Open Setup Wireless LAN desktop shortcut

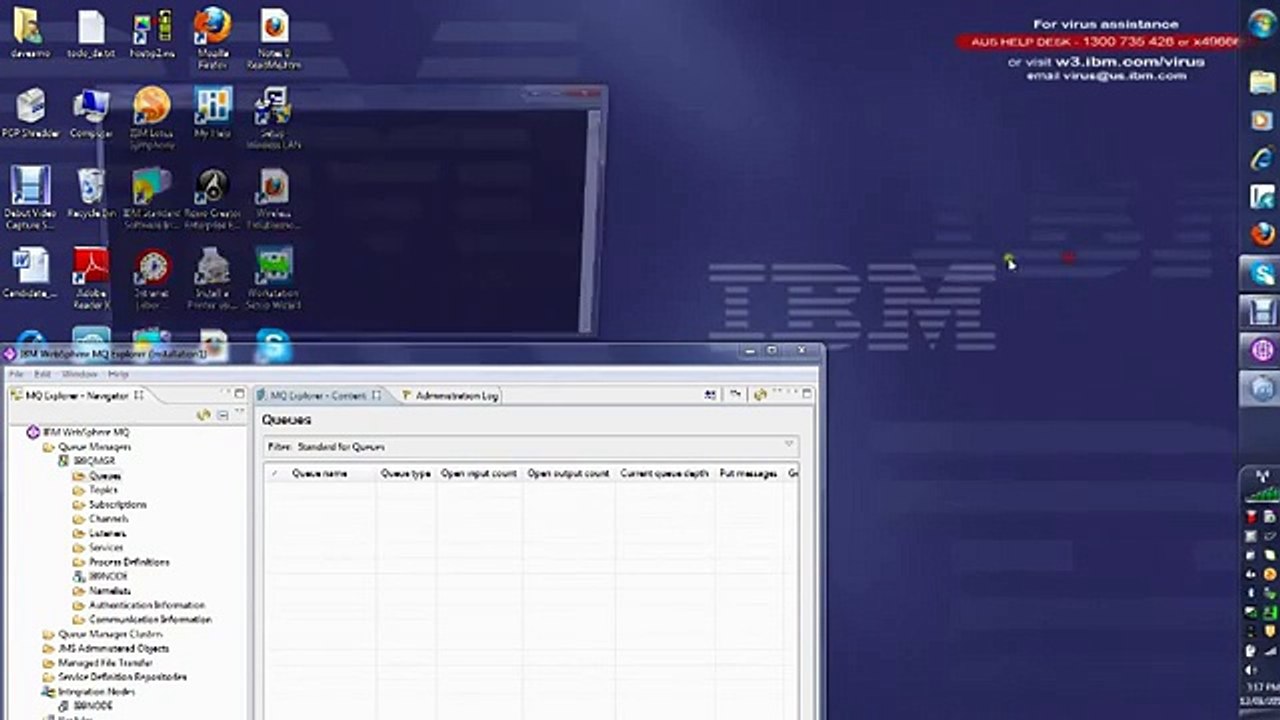tap(273, 118)
